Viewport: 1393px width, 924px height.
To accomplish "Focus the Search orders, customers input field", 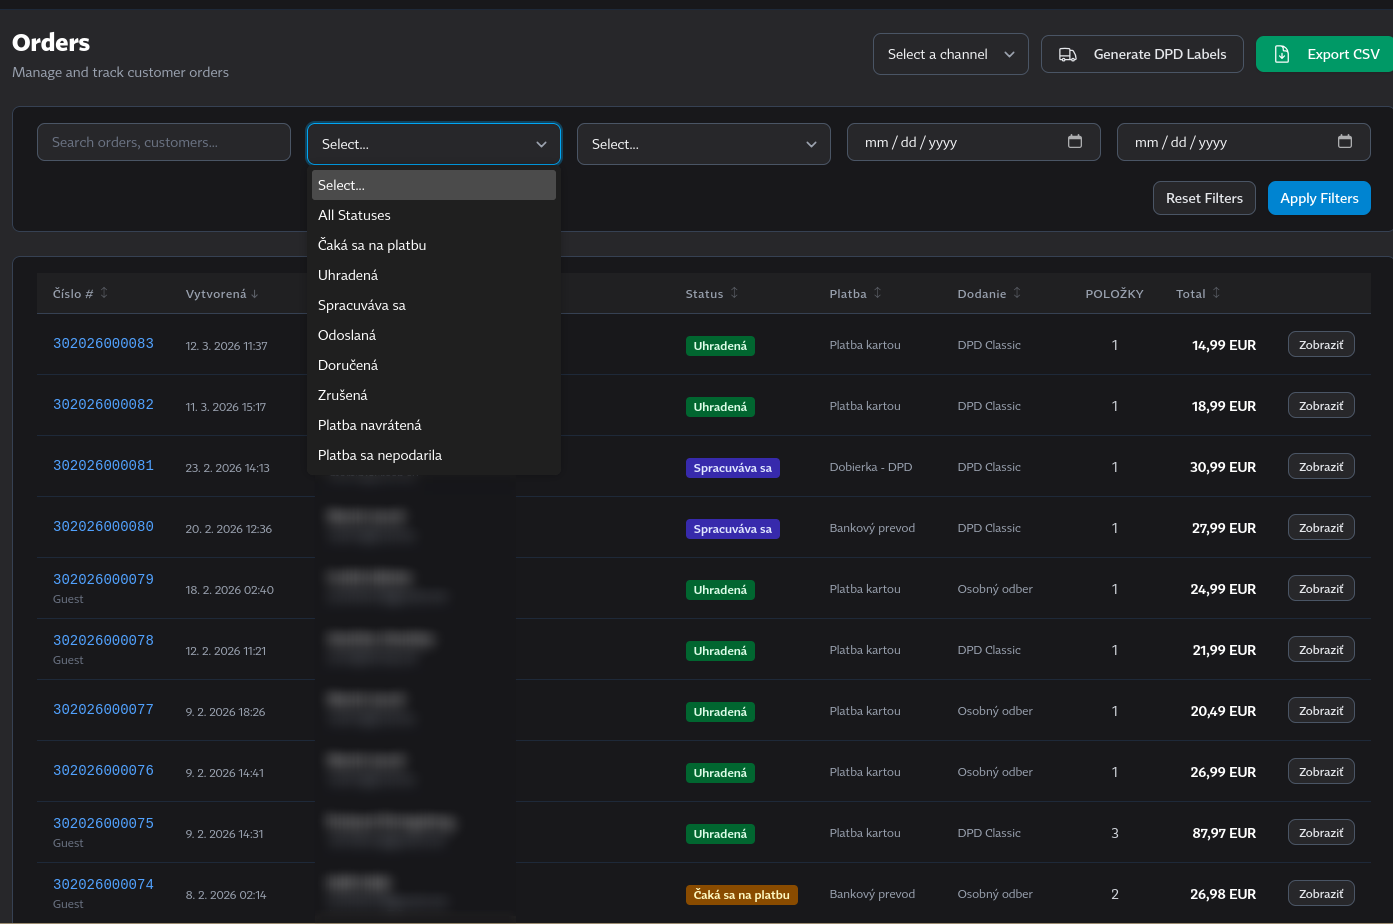I will tap(164, 142).
